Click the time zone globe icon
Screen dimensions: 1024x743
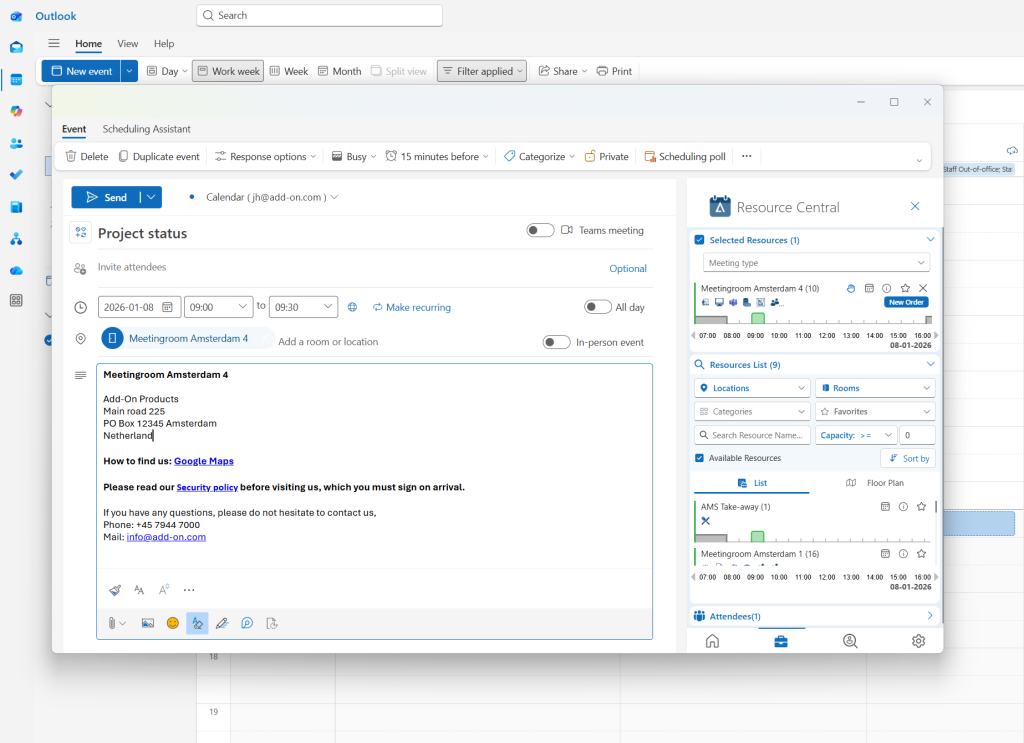[352, 307]
